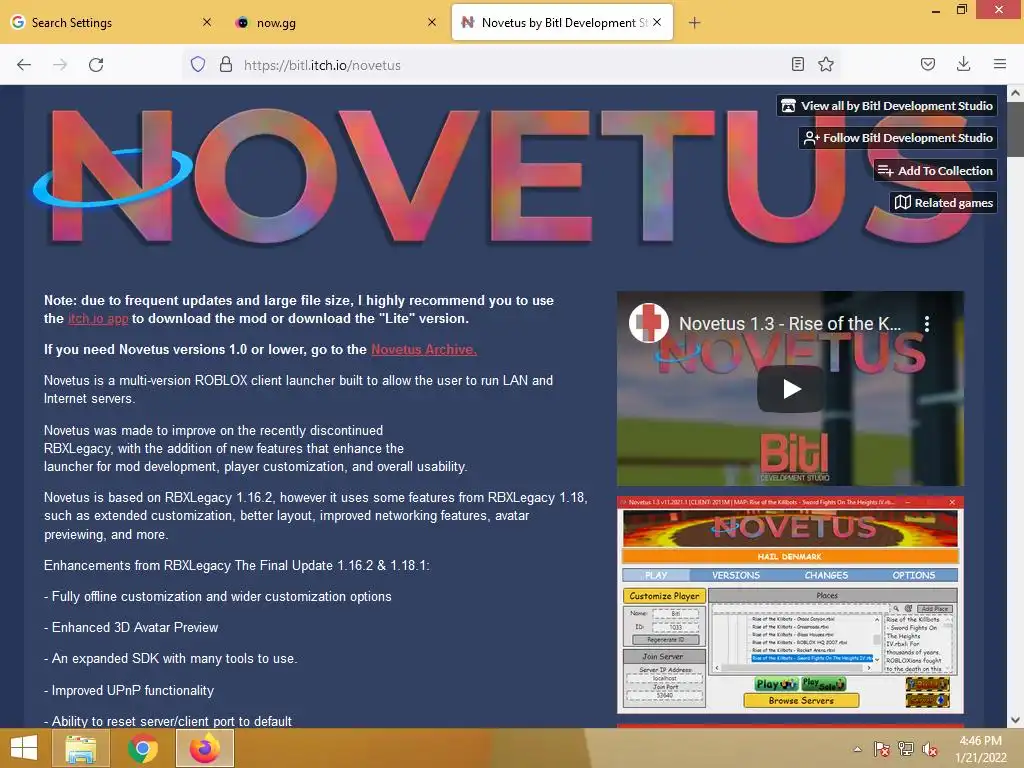Go back using the browser back arrow

pos(24,65)
